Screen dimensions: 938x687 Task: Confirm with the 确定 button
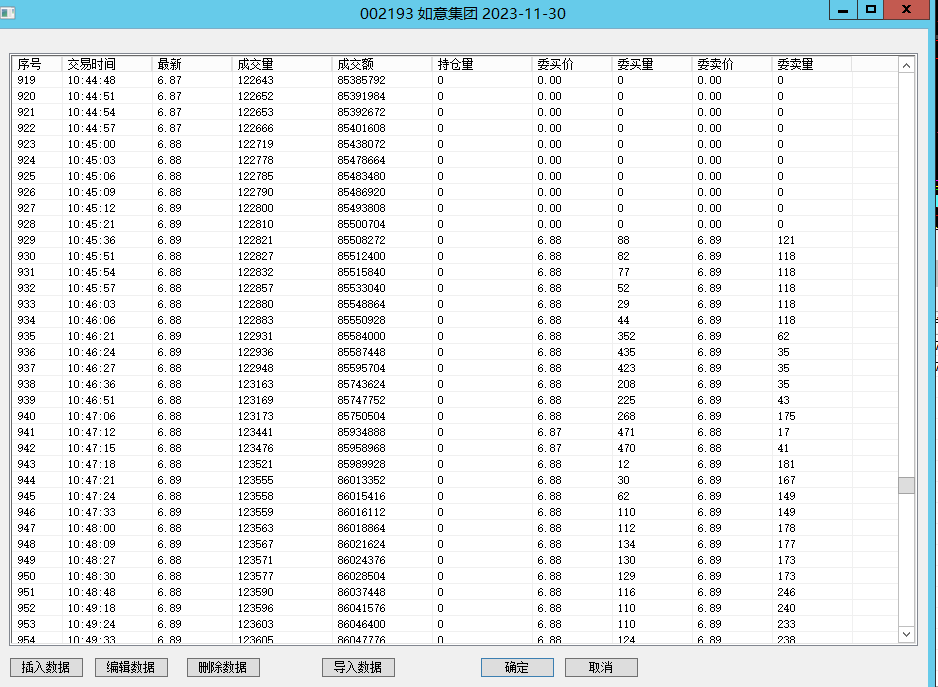pyautogui.click(x=517, y=667)
